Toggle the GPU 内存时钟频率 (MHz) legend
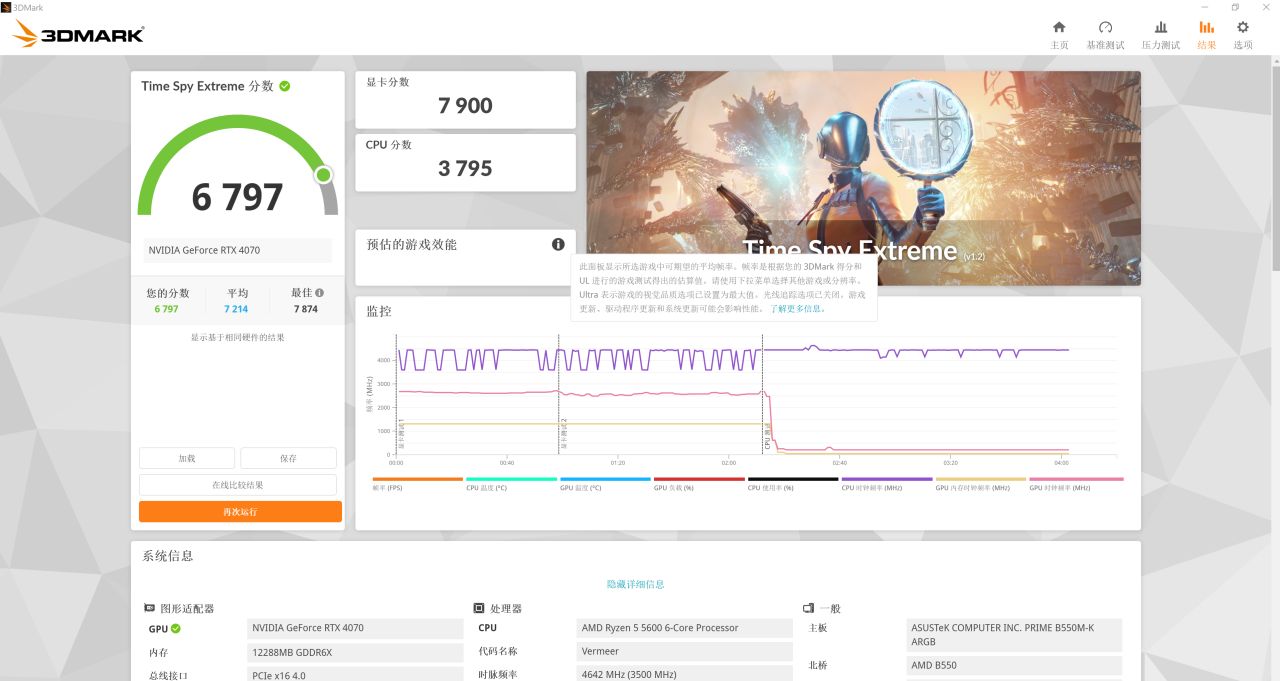 (x=981, y=484)
